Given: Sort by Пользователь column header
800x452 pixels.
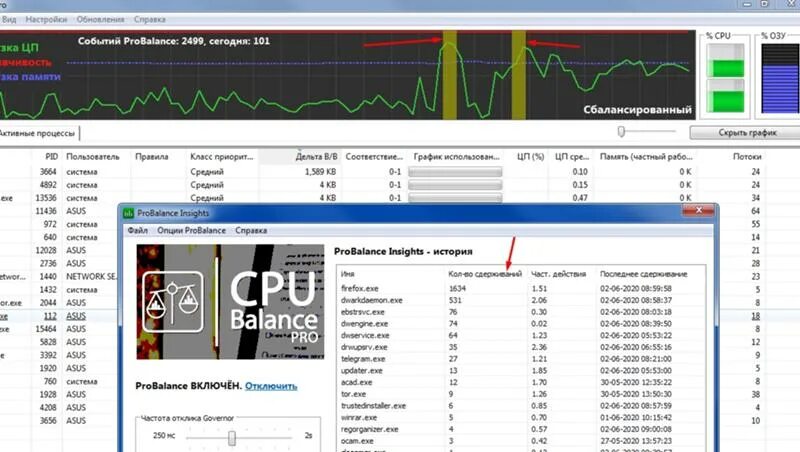Looking at the screenshot, I should tap(92, 157).
